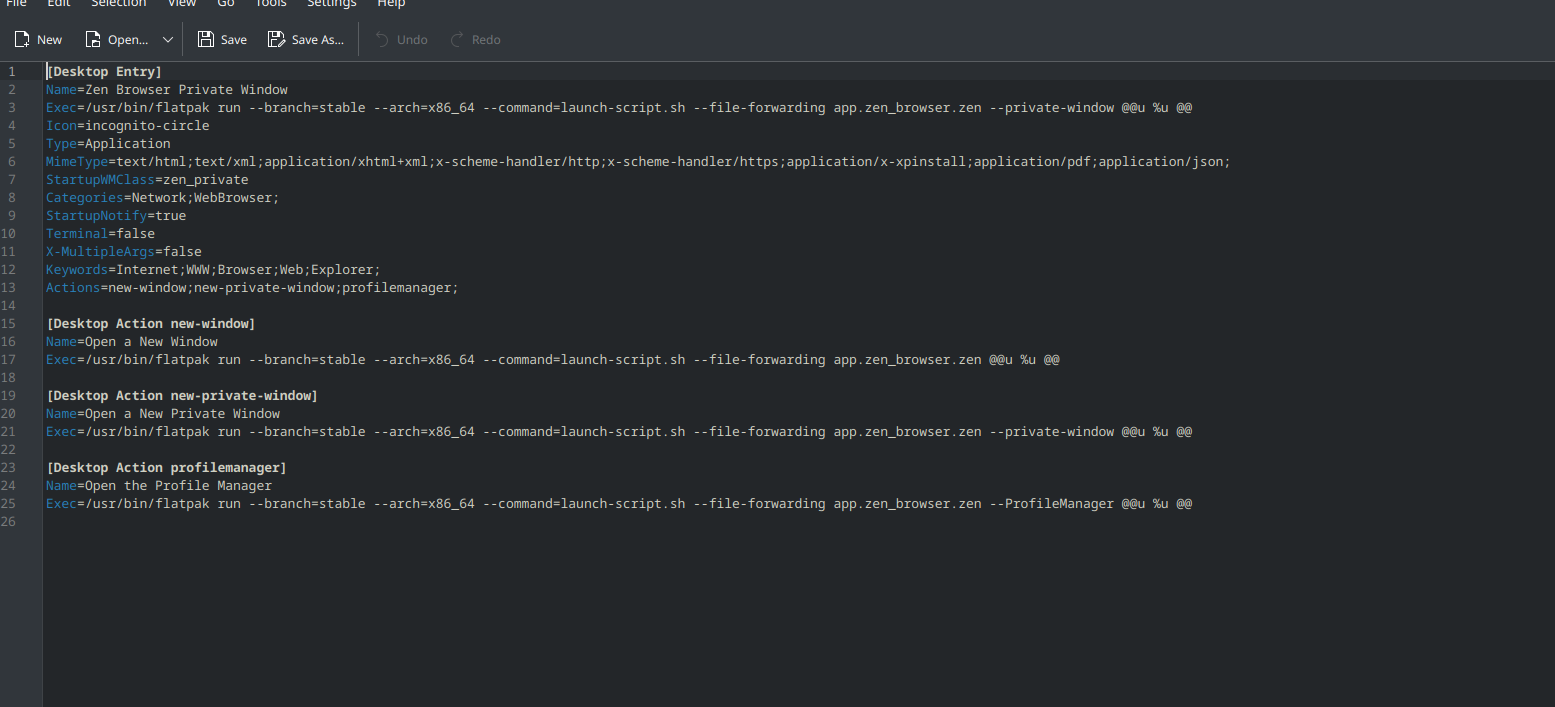Click the StartupWMClass=zen_private line
Image resolution: width=1555 pixels, height=707 pixels.
pos(147,180)
